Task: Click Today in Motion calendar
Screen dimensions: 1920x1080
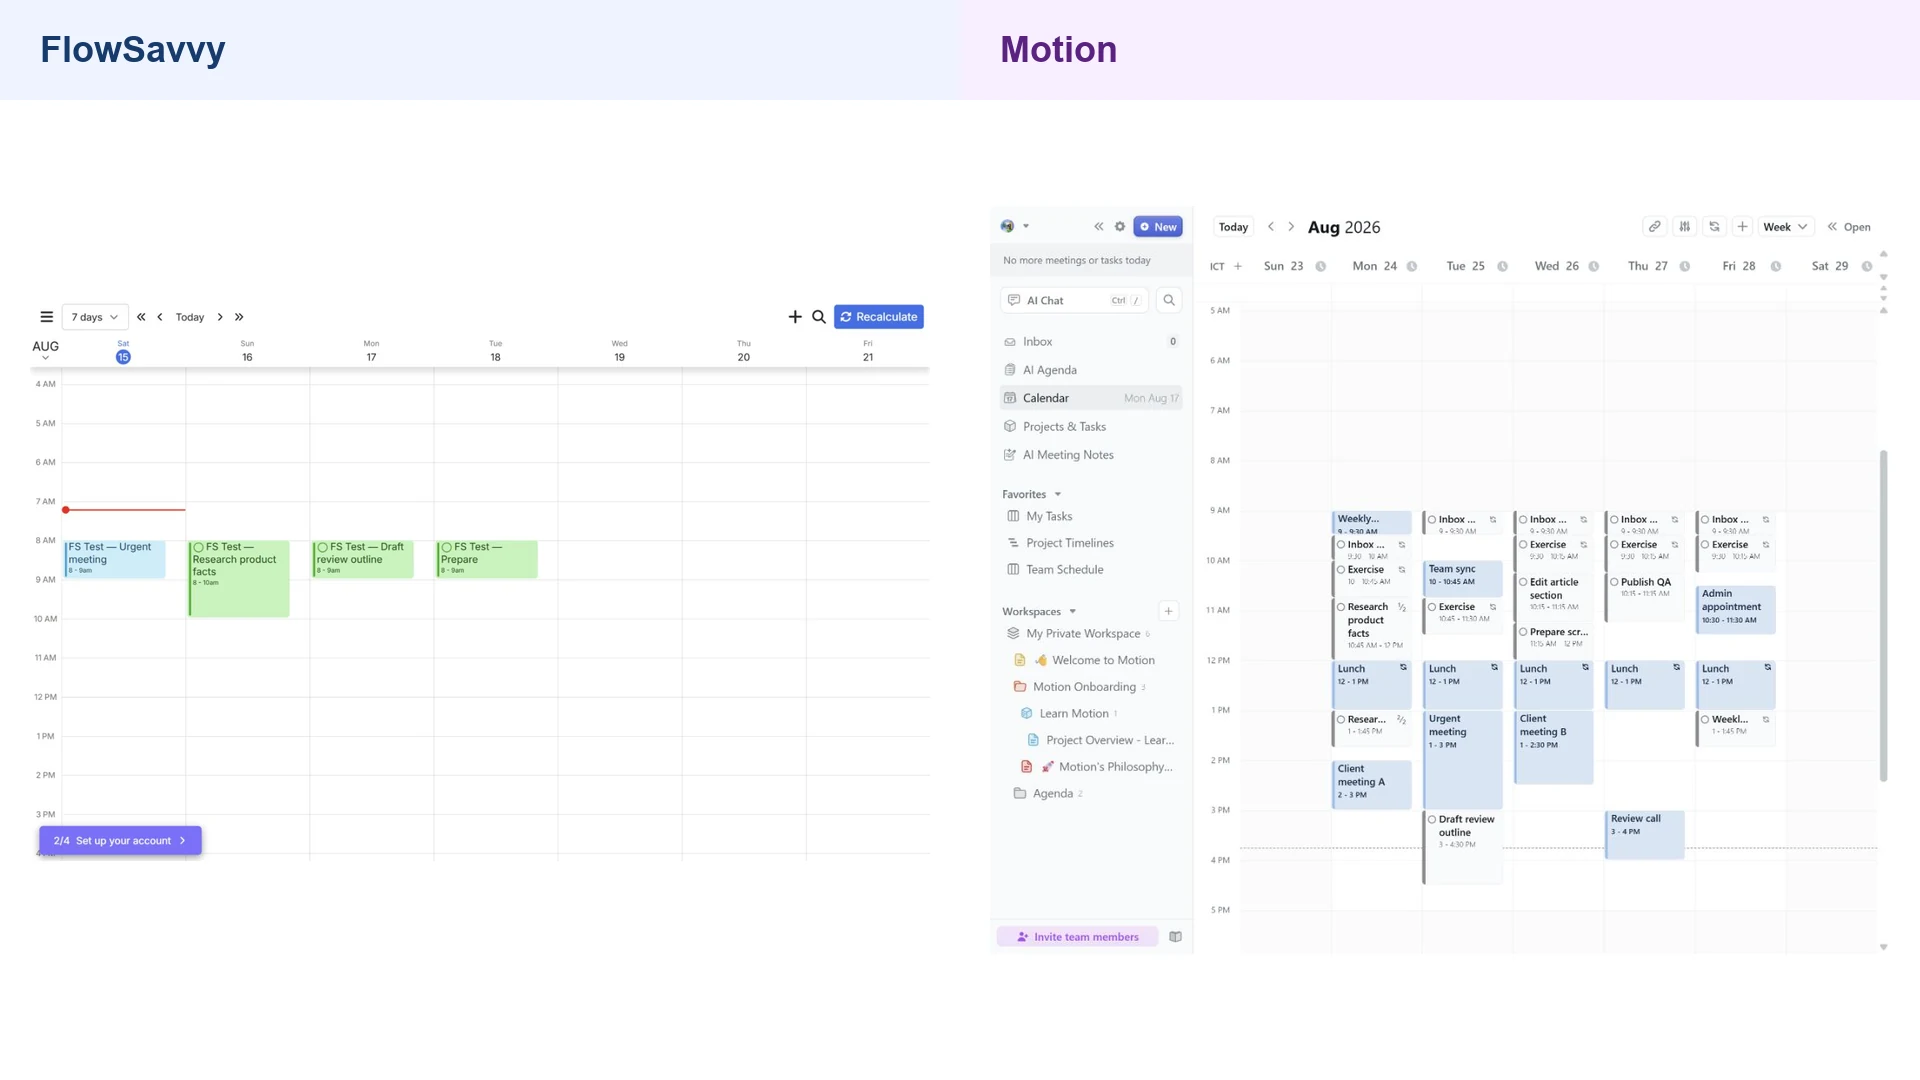Action: coord(1233,227)
